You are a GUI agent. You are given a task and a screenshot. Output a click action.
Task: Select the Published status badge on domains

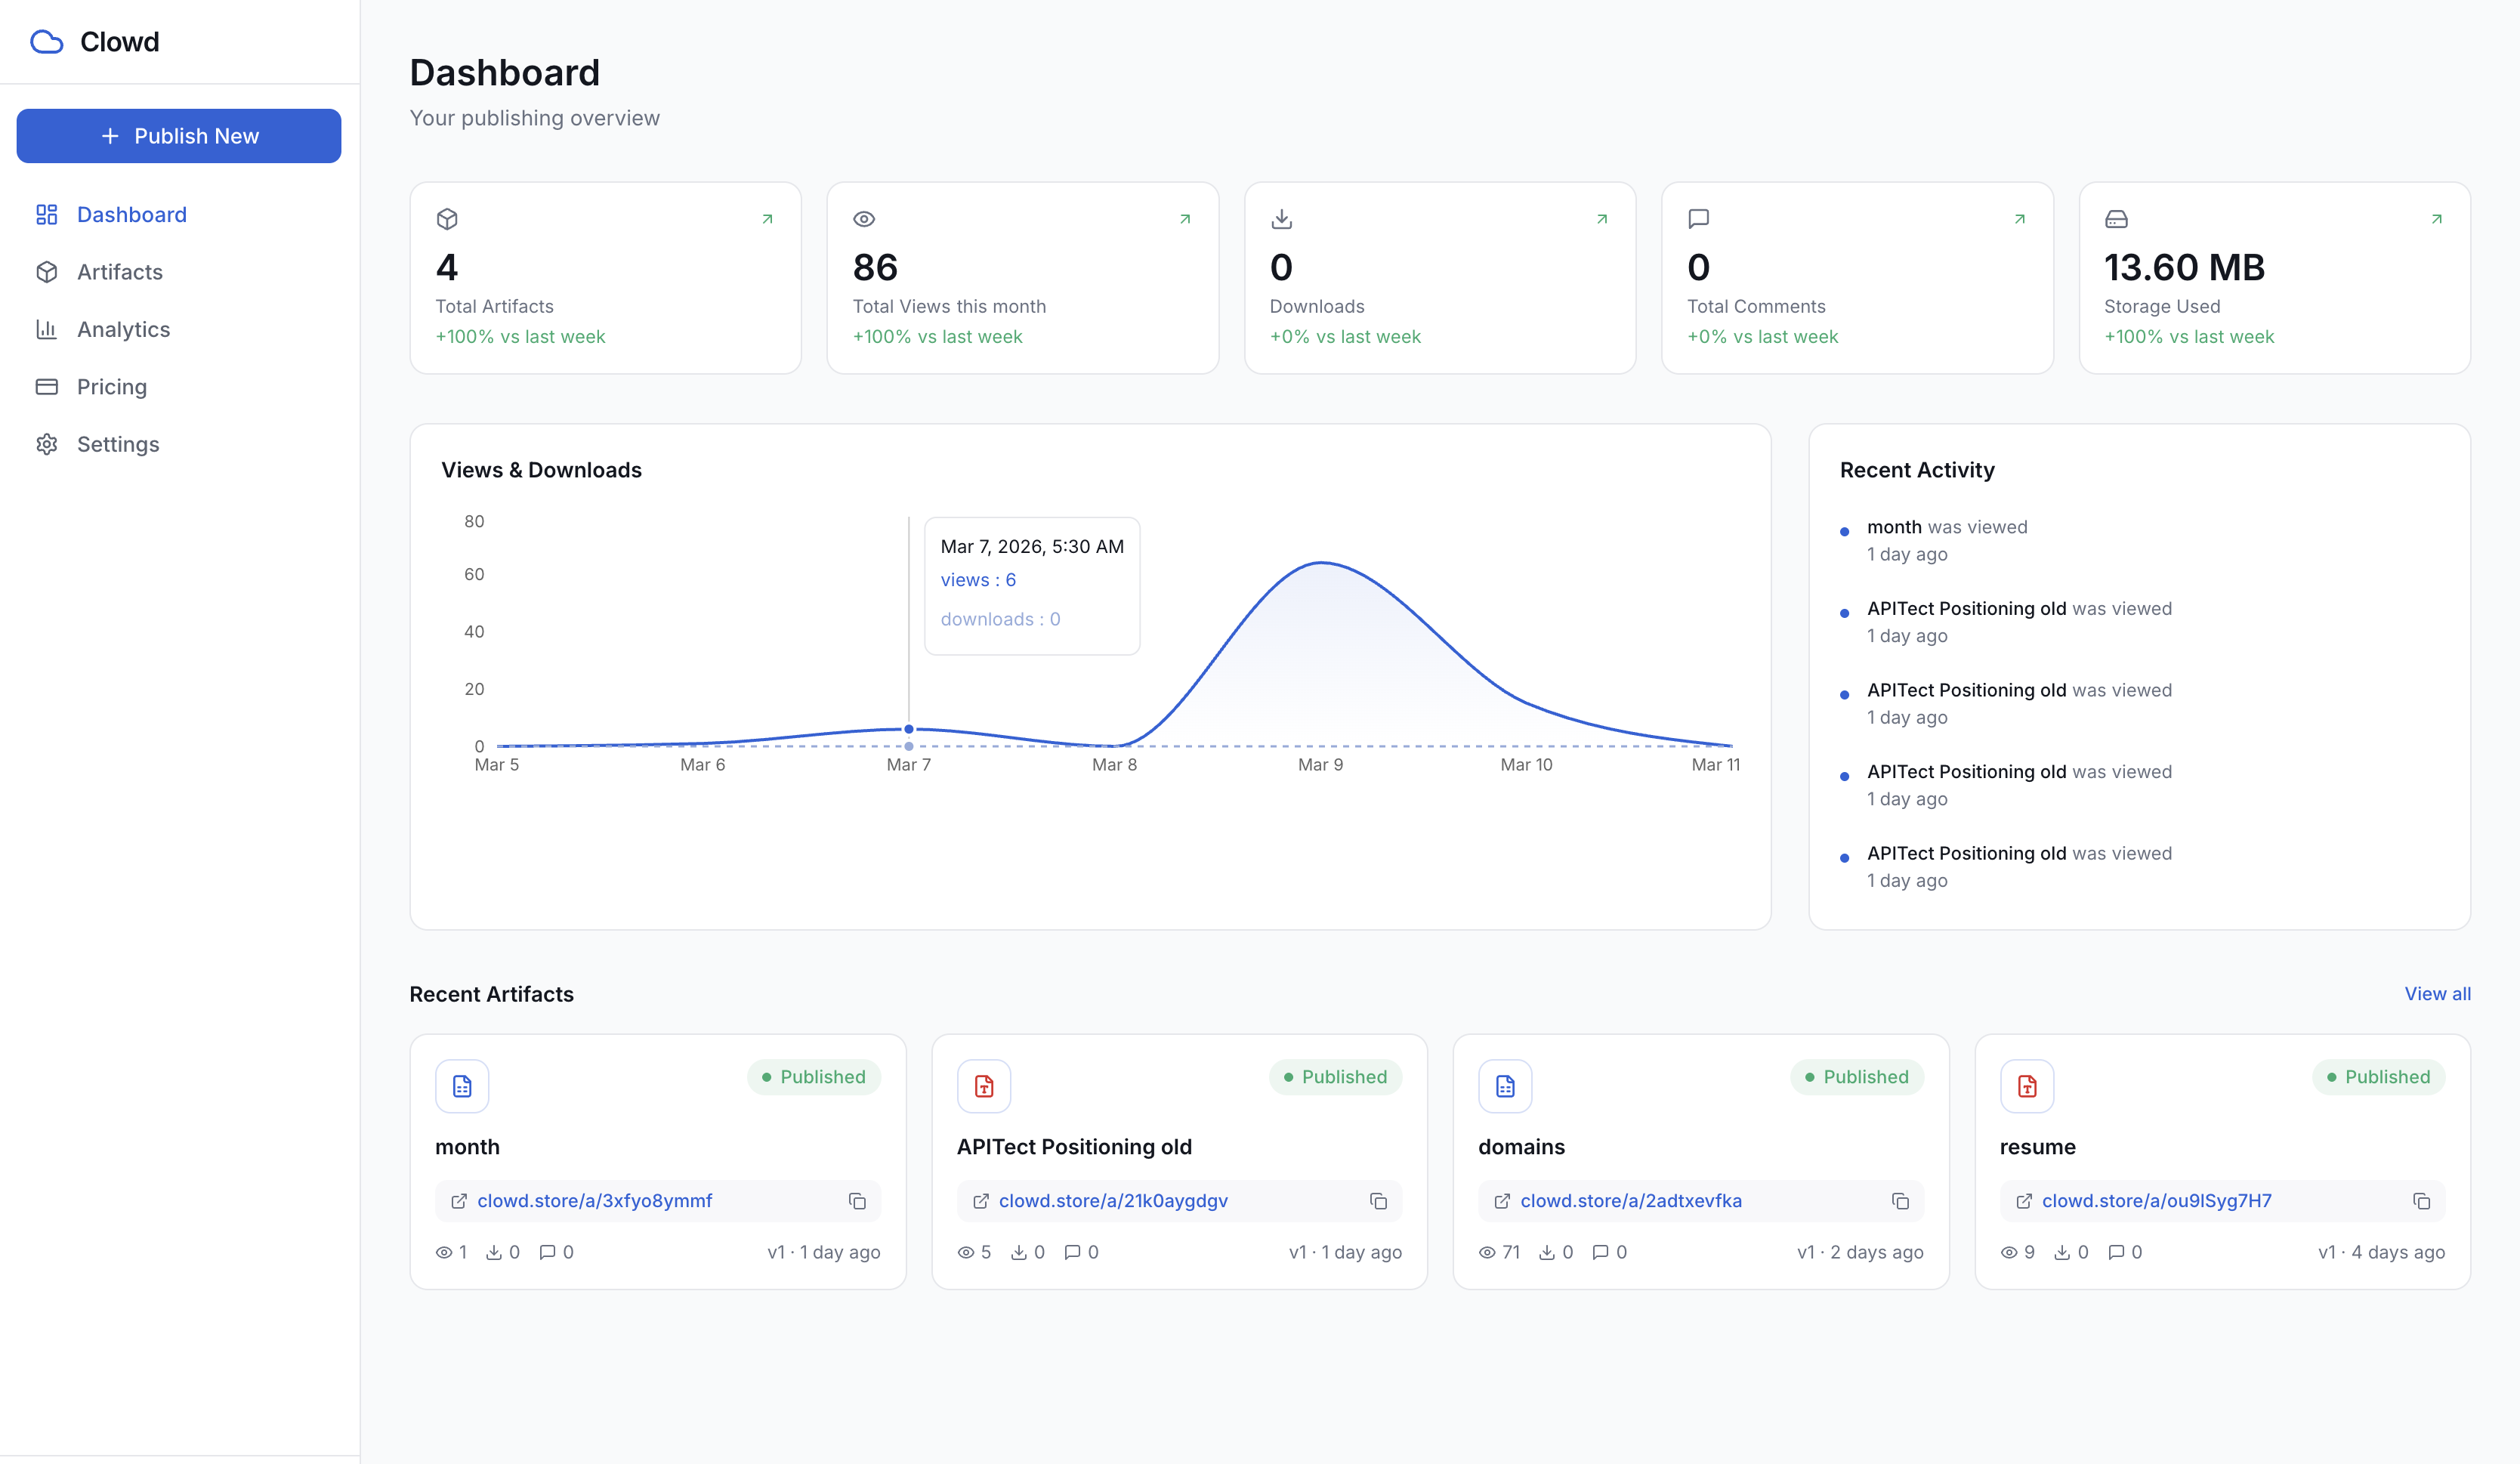tap(1857, 1077)
